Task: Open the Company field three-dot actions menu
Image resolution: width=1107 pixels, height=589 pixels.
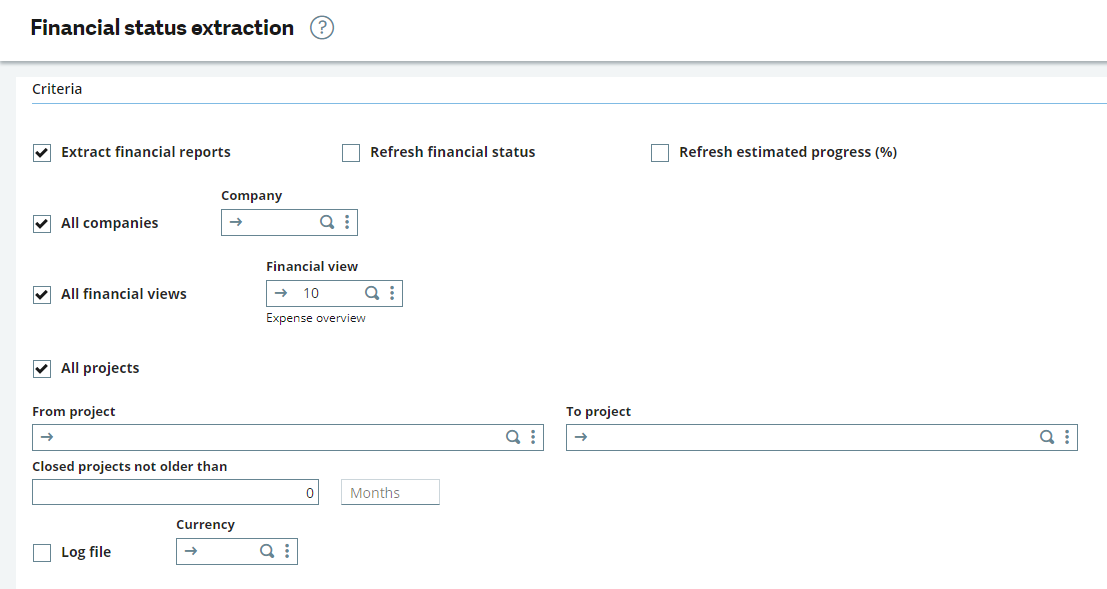Action: pyautogui.click(x=347, y=222)
